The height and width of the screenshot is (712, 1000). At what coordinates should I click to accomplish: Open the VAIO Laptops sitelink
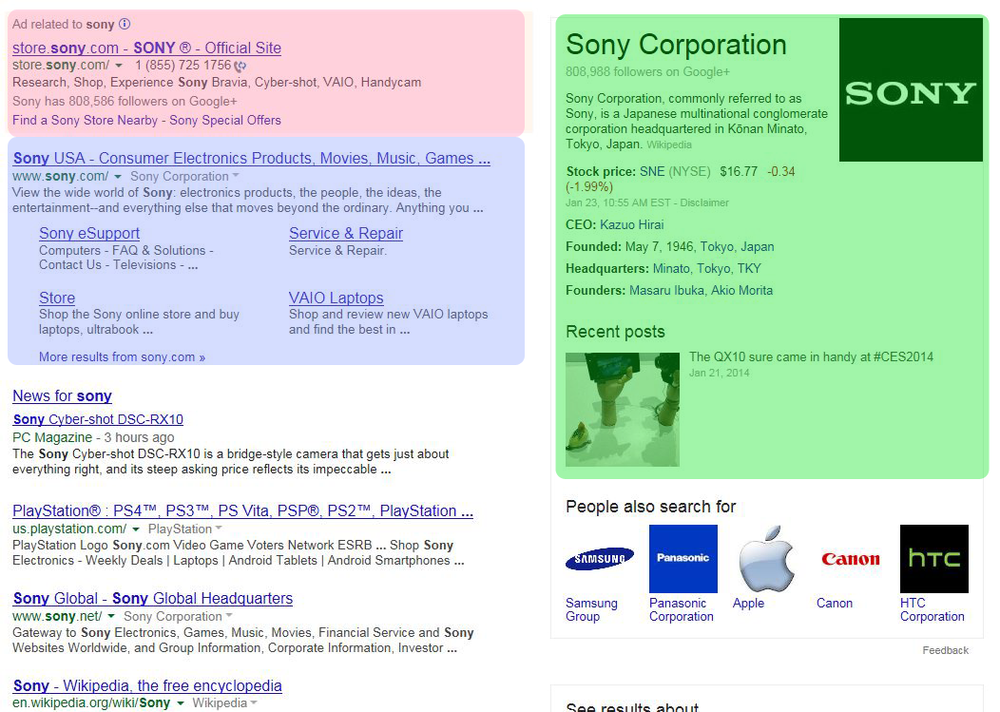336,298
